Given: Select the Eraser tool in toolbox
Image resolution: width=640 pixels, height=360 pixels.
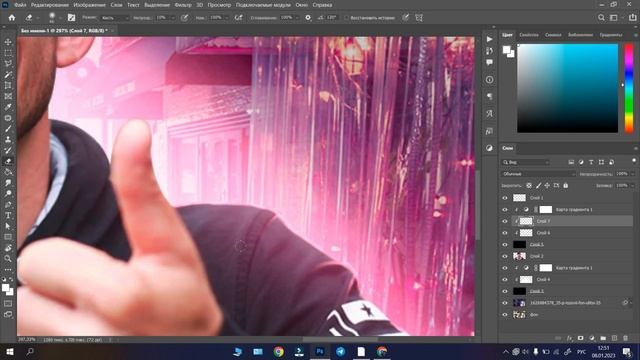Looking at the screenshot, I should [8, 161].
